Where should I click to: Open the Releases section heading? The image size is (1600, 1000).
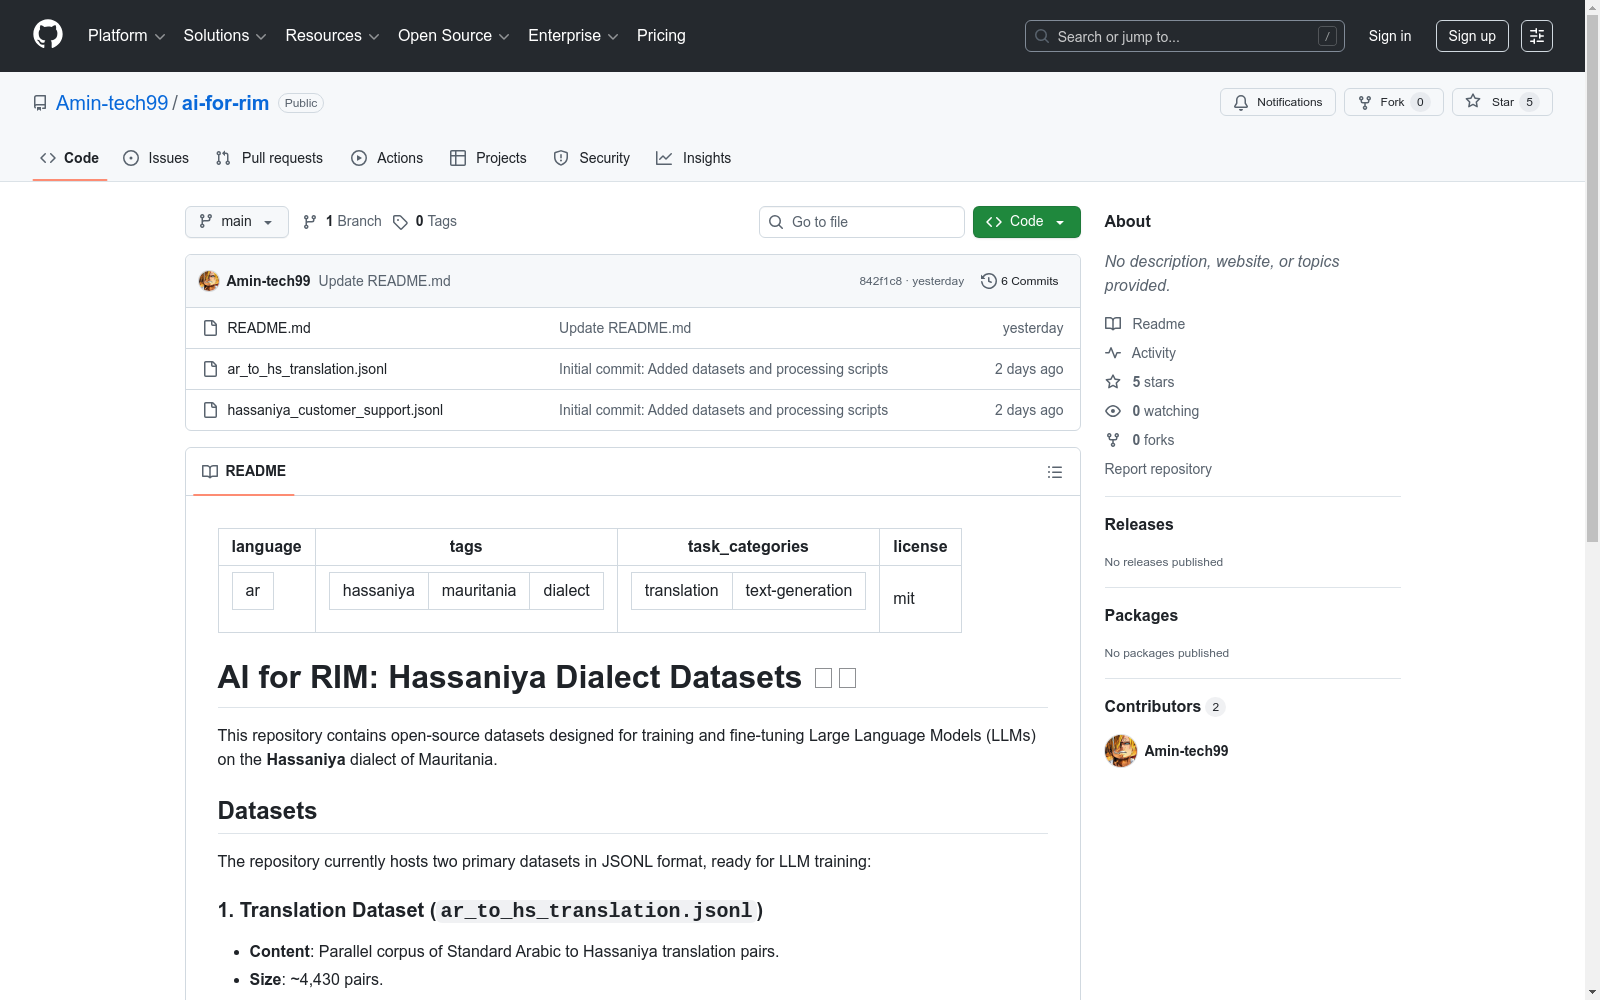click(x=1139, y=524)
